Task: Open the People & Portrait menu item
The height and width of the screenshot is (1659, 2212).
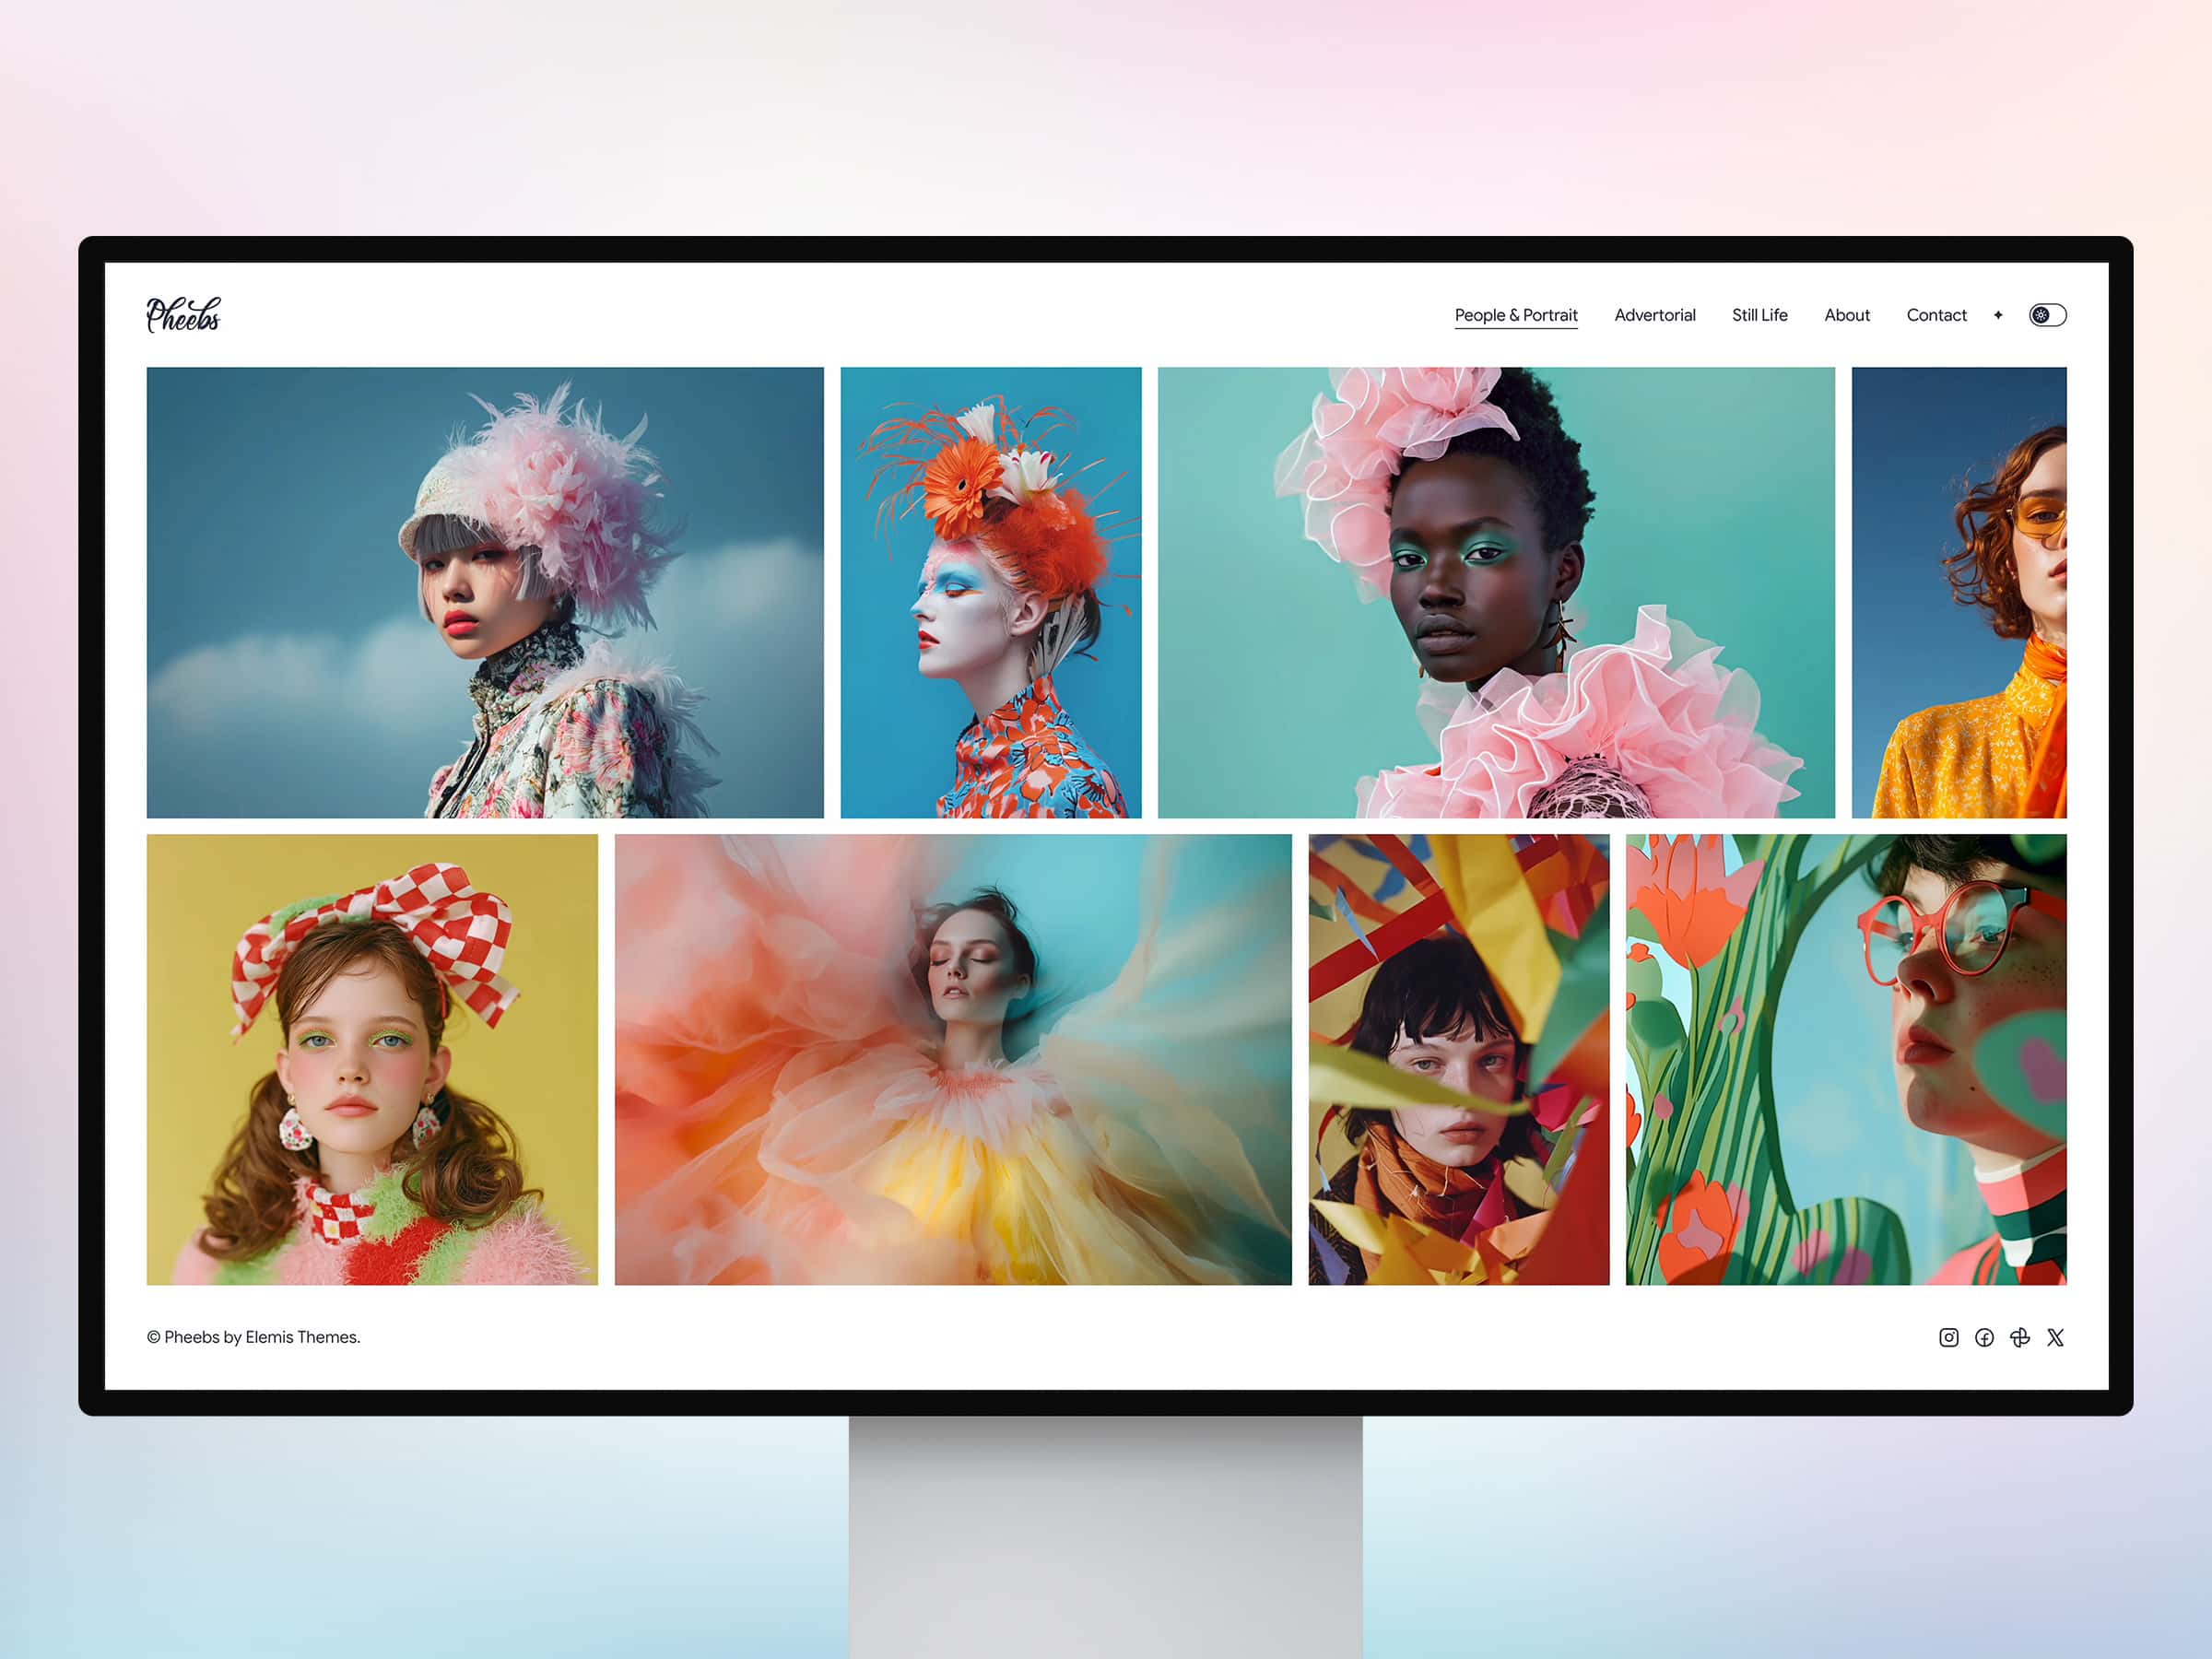Action: pyautogui.click(x=1516, y=315)
